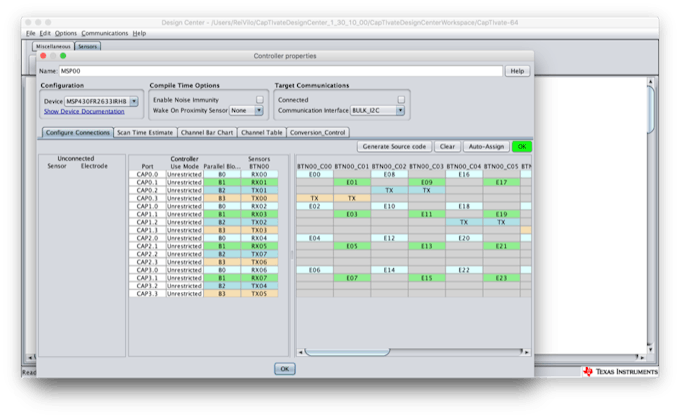Screen dimensions: 680x418
Task: Click the E00 electrode cell
Action: pos(314,174)
